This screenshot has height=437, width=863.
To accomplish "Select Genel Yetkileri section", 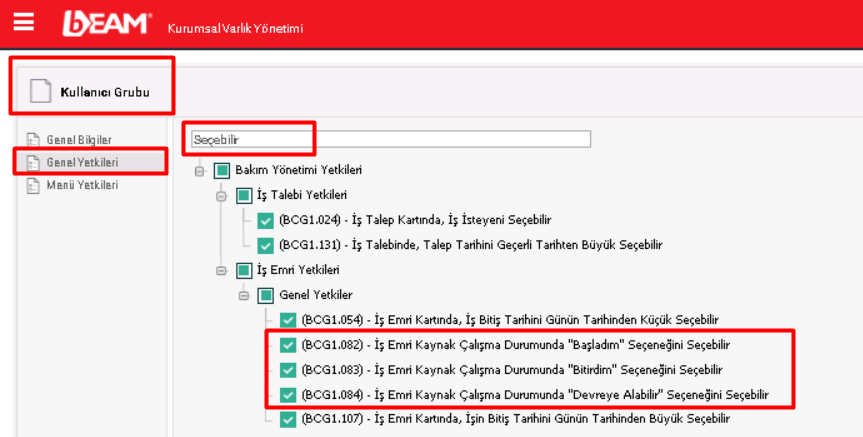I will click(x=83, y=162).
